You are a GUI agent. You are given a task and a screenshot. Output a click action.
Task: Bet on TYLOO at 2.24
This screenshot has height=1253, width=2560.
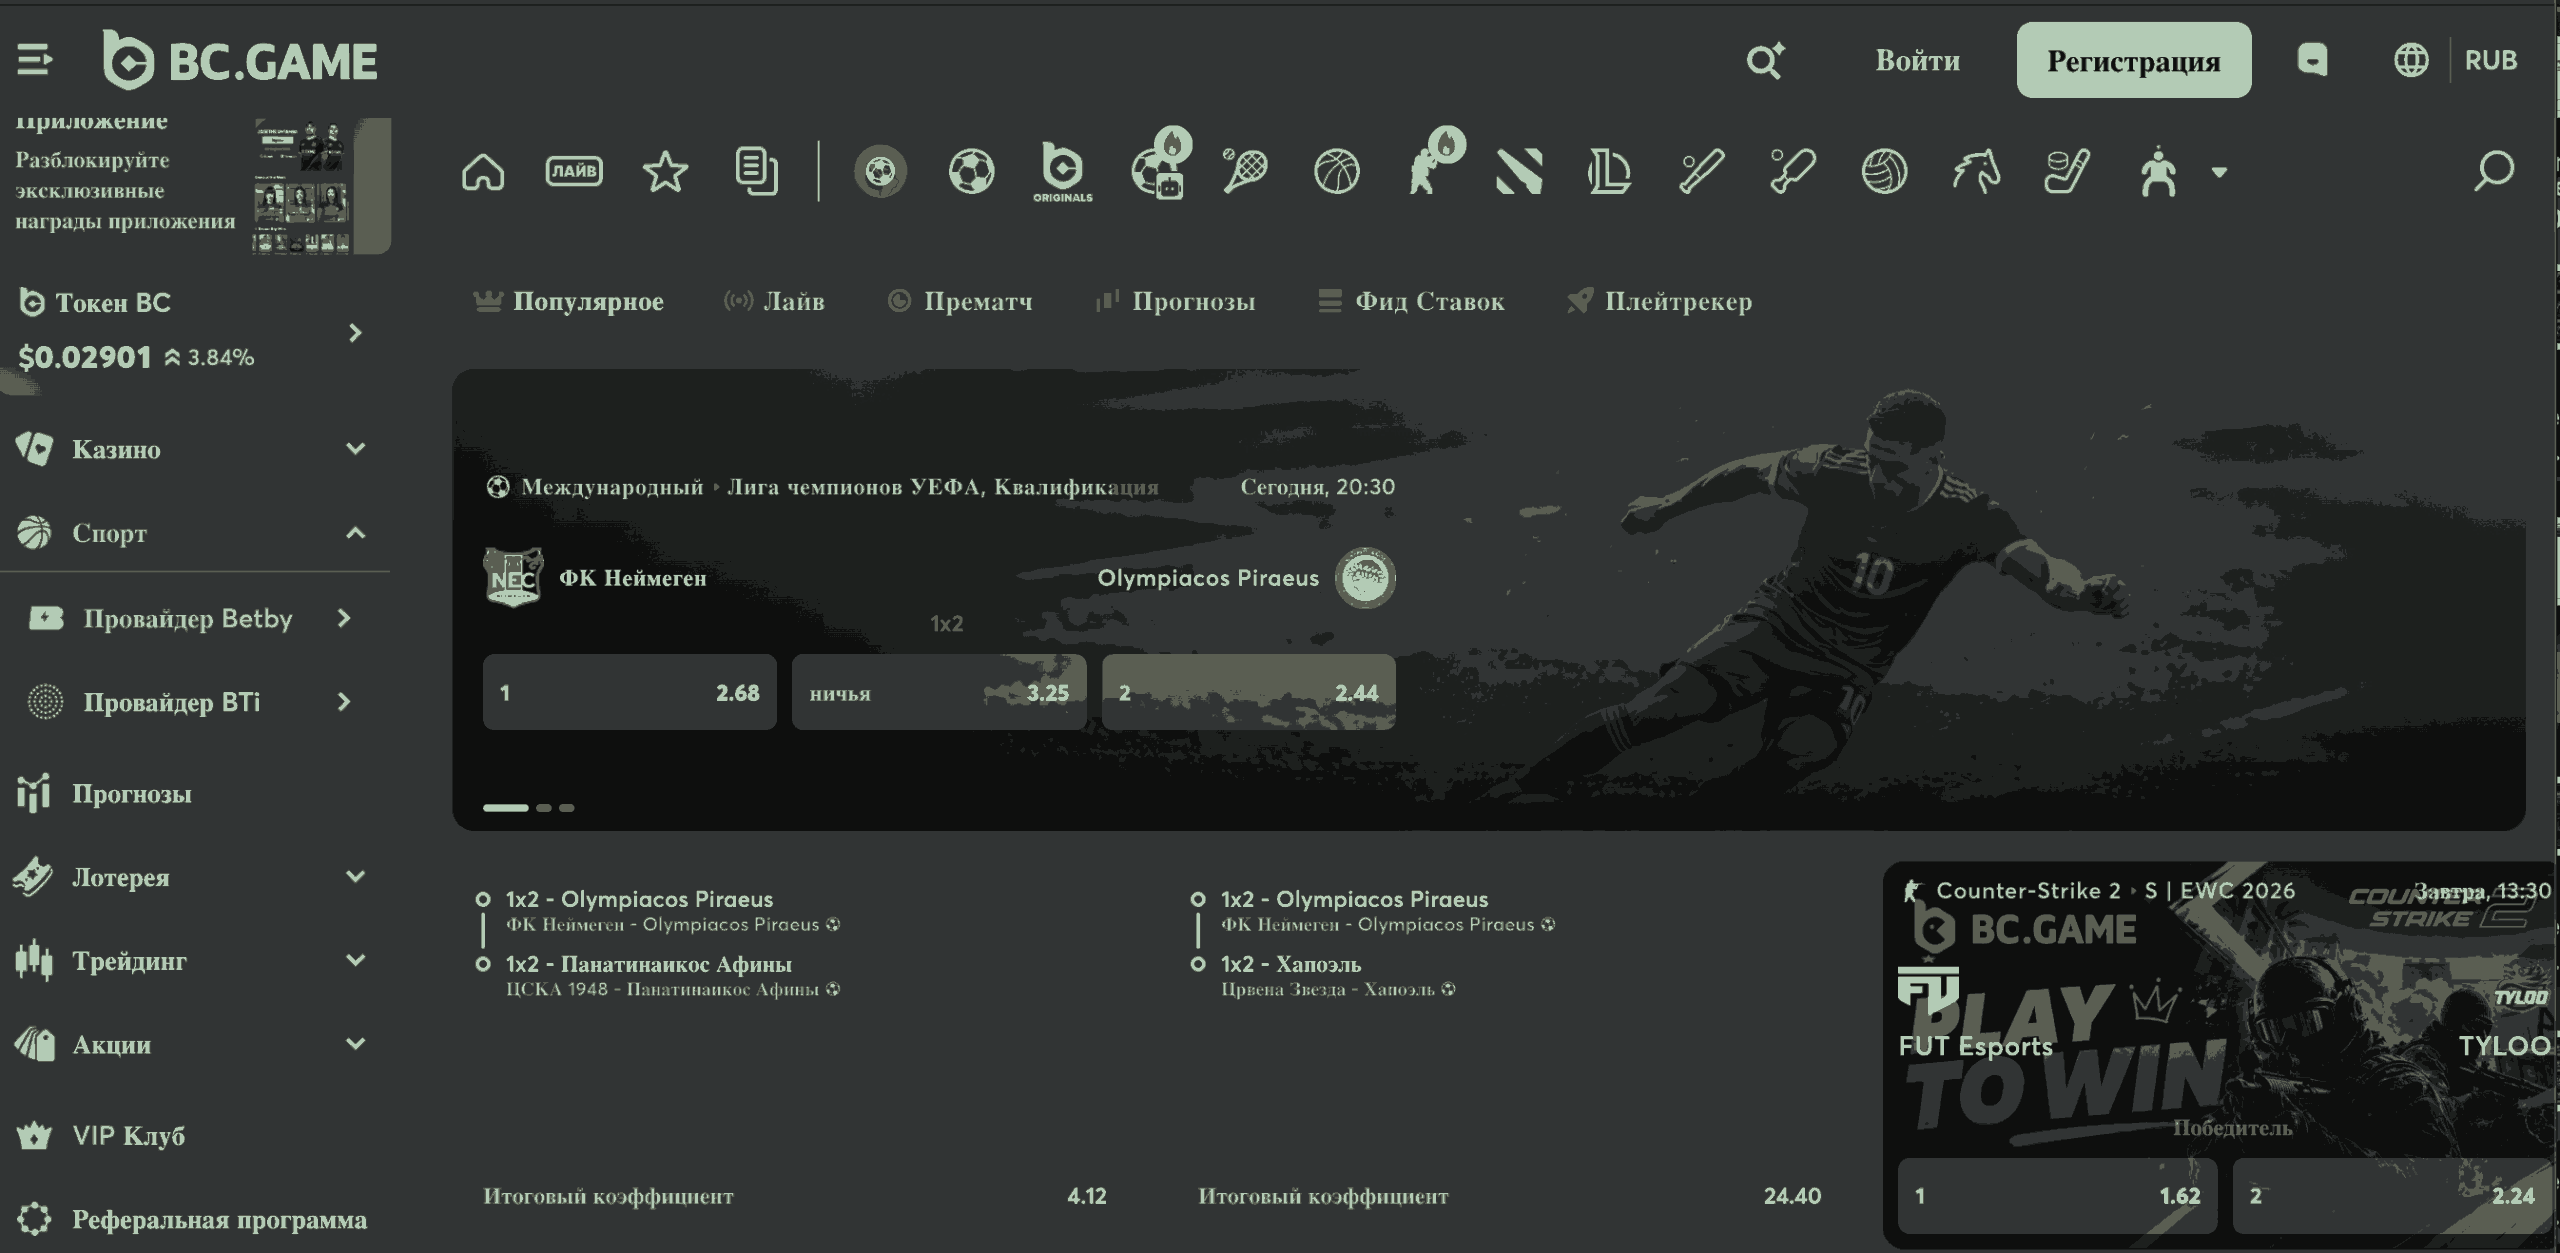click(x=2393, y=1195)
